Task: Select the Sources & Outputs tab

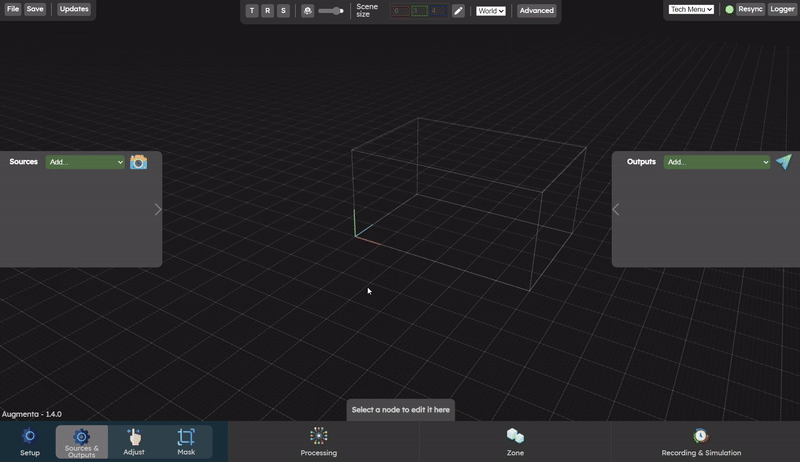Action: (82, 442)
